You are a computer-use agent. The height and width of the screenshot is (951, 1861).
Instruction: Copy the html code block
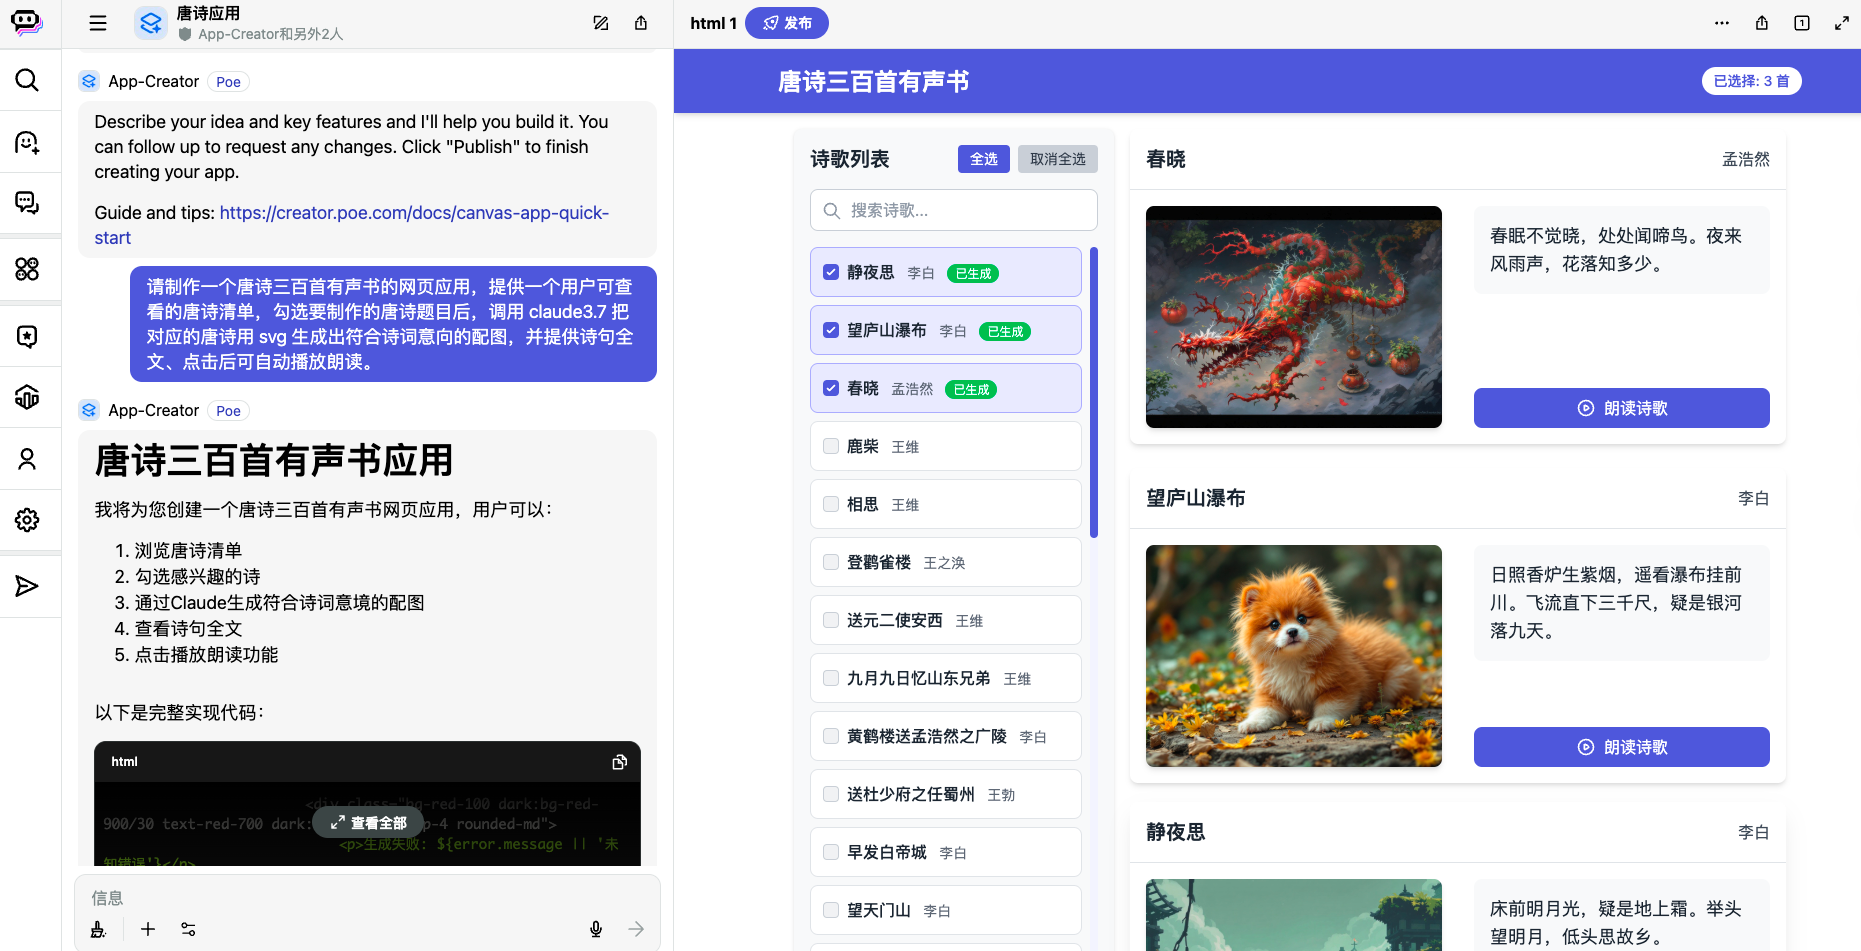tap(620, 762)
